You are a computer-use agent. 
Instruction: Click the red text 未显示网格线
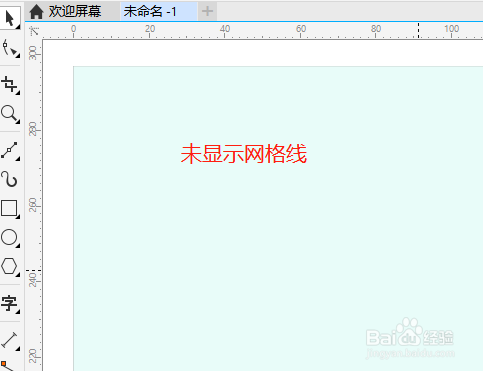pyautogui.click(x=244, y=154)
